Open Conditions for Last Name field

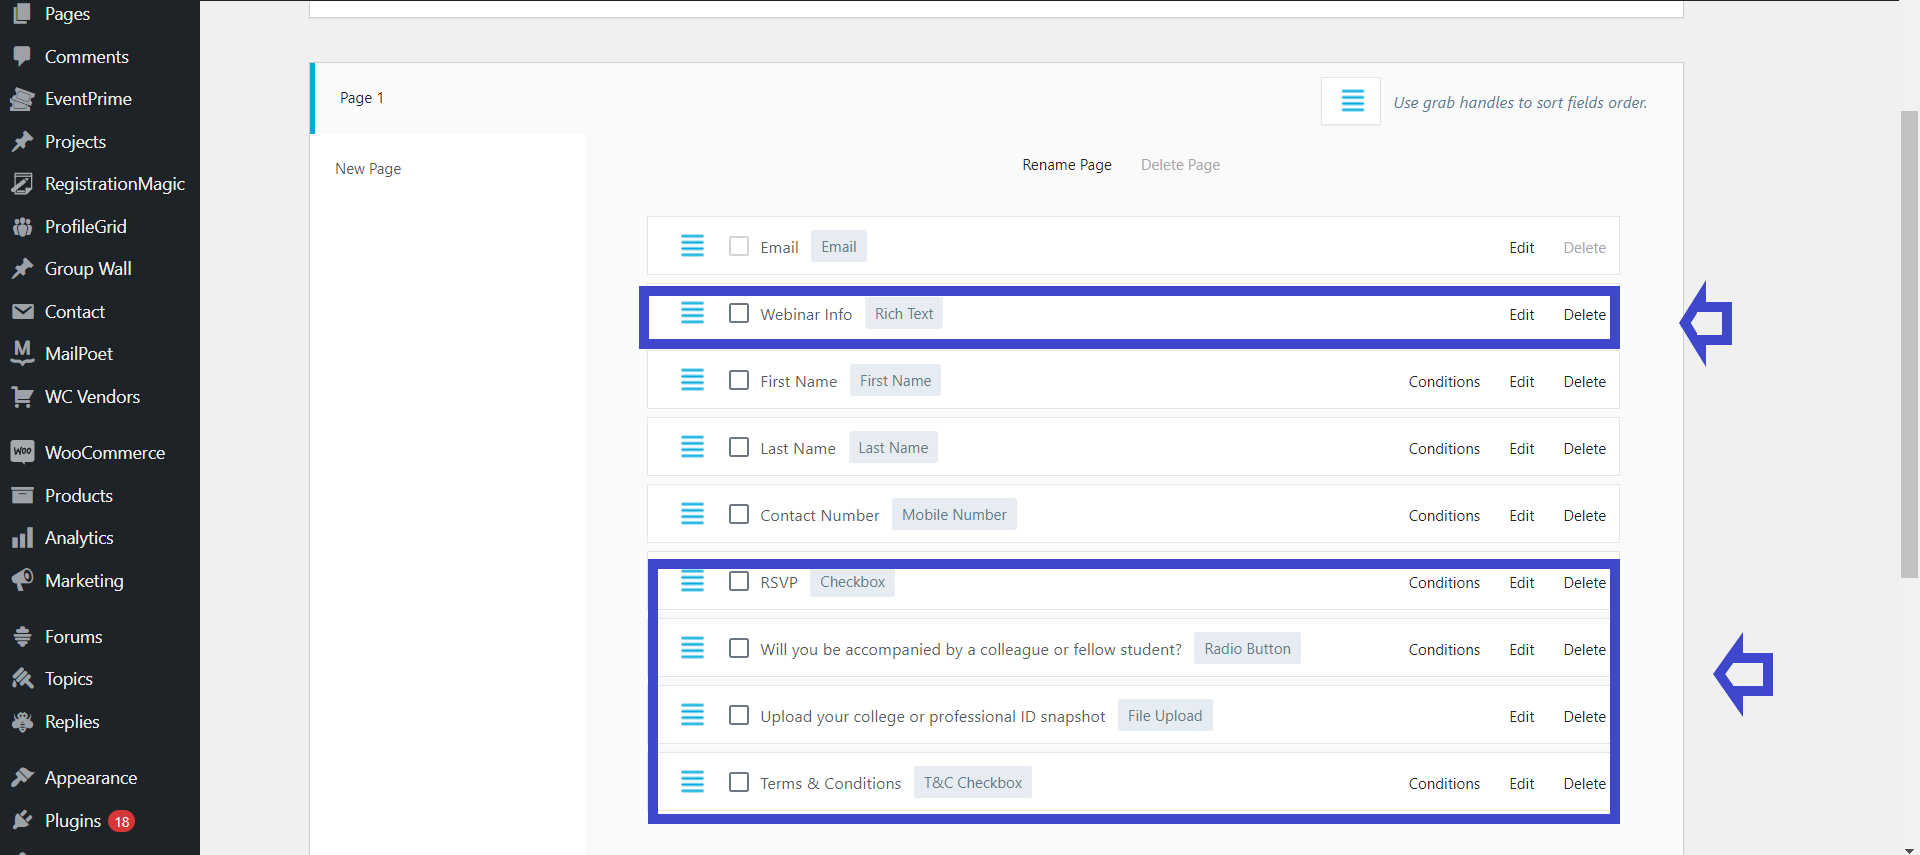(x=1443, y=448)
